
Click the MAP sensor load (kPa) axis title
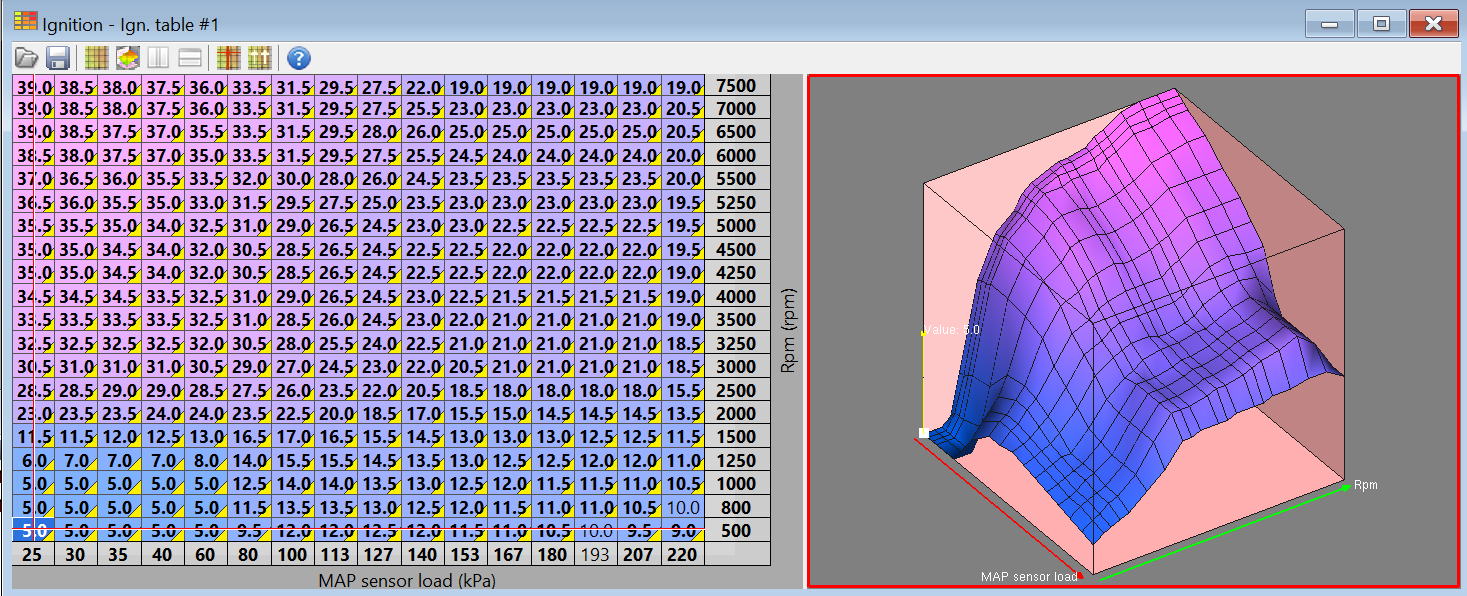point(407,580)
